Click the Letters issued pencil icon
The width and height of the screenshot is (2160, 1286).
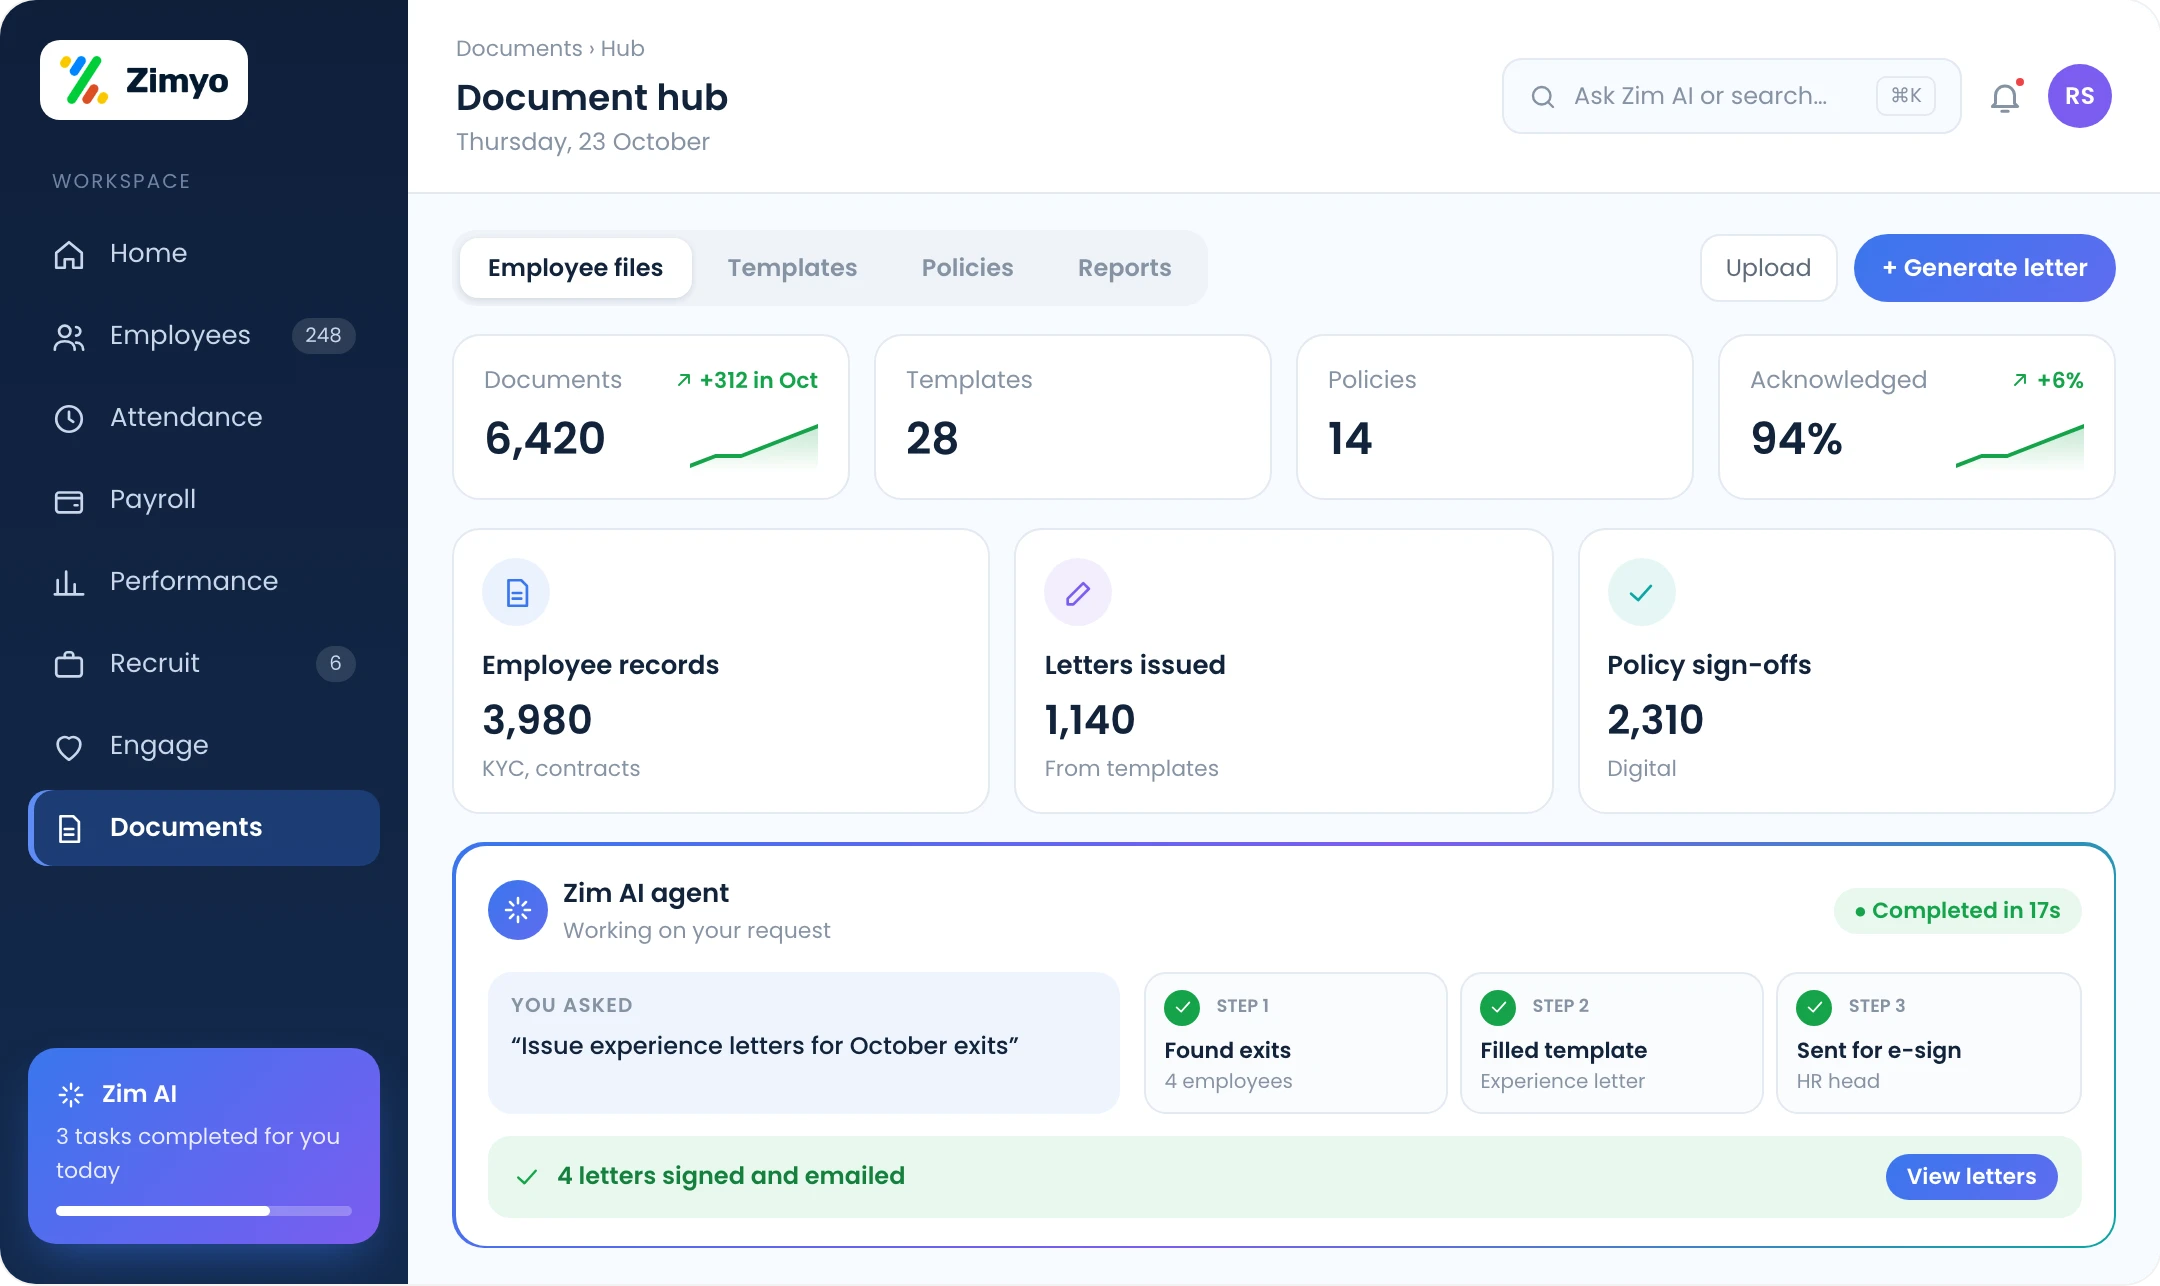point(1078,592)
